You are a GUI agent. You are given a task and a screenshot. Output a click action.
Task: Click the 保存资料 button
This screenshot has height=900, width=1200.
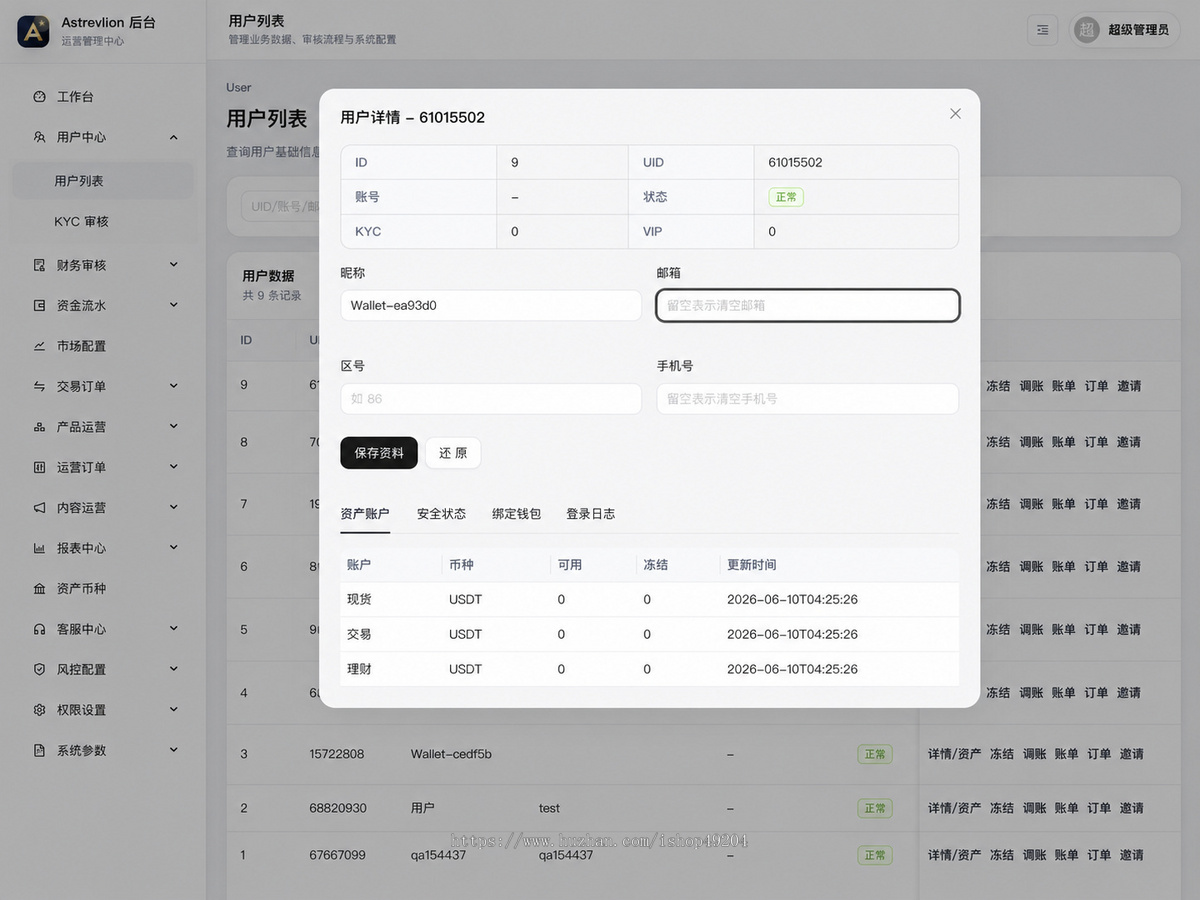(379, 453)
